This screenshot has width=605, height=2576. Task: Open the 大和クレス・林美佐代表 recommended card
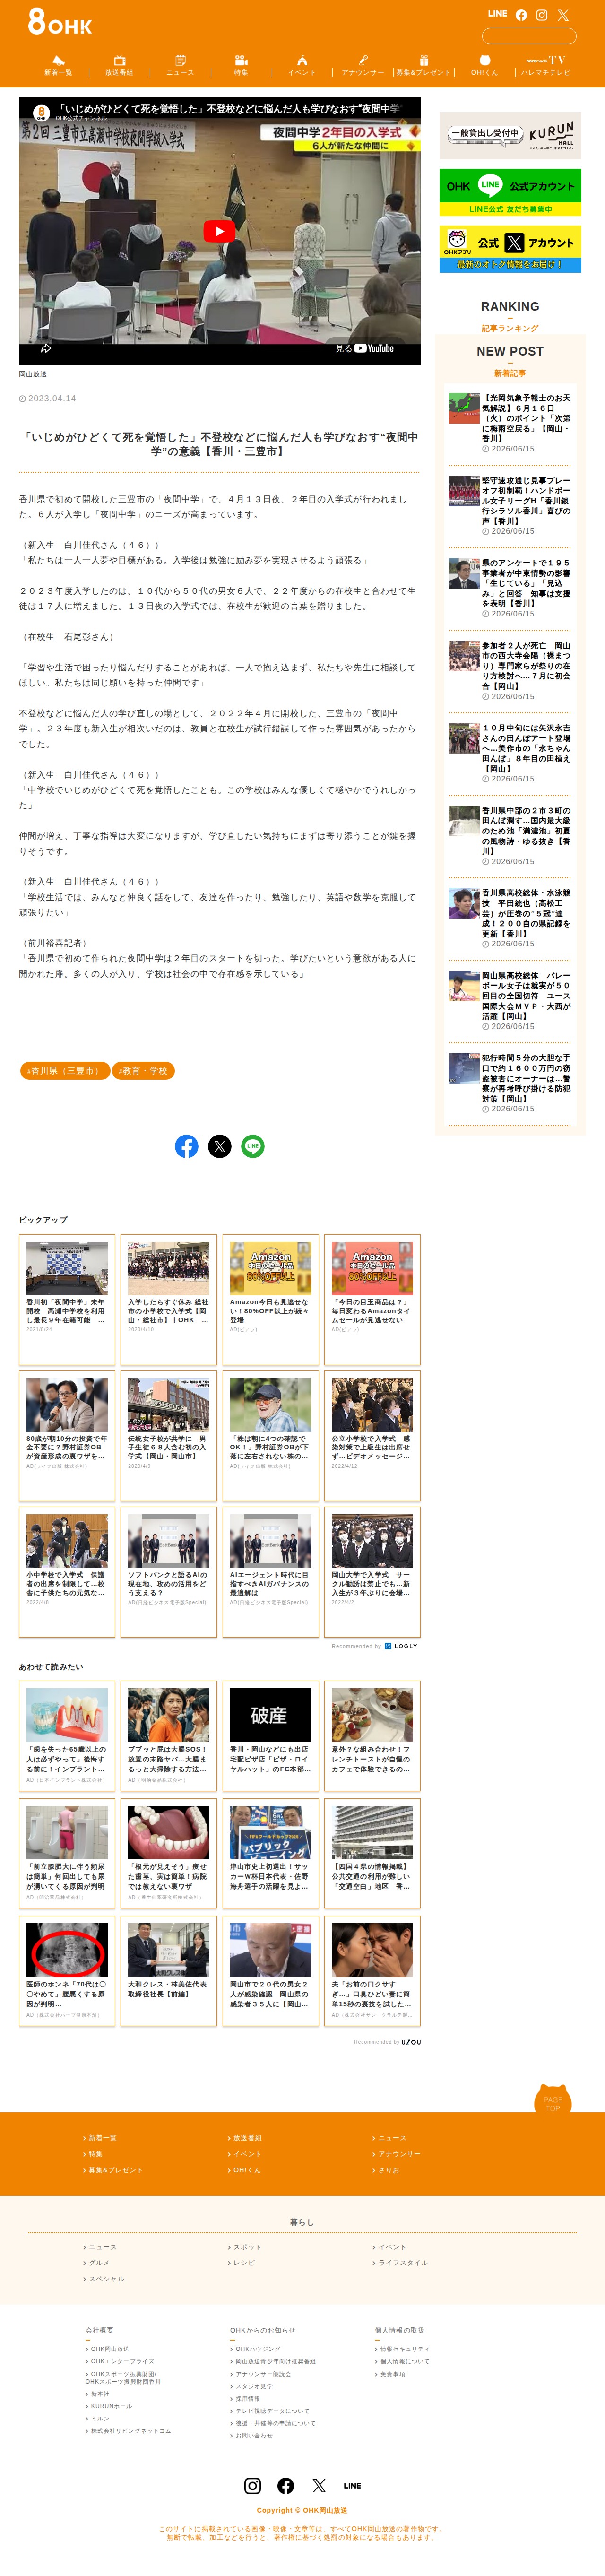pos(169,1971)
